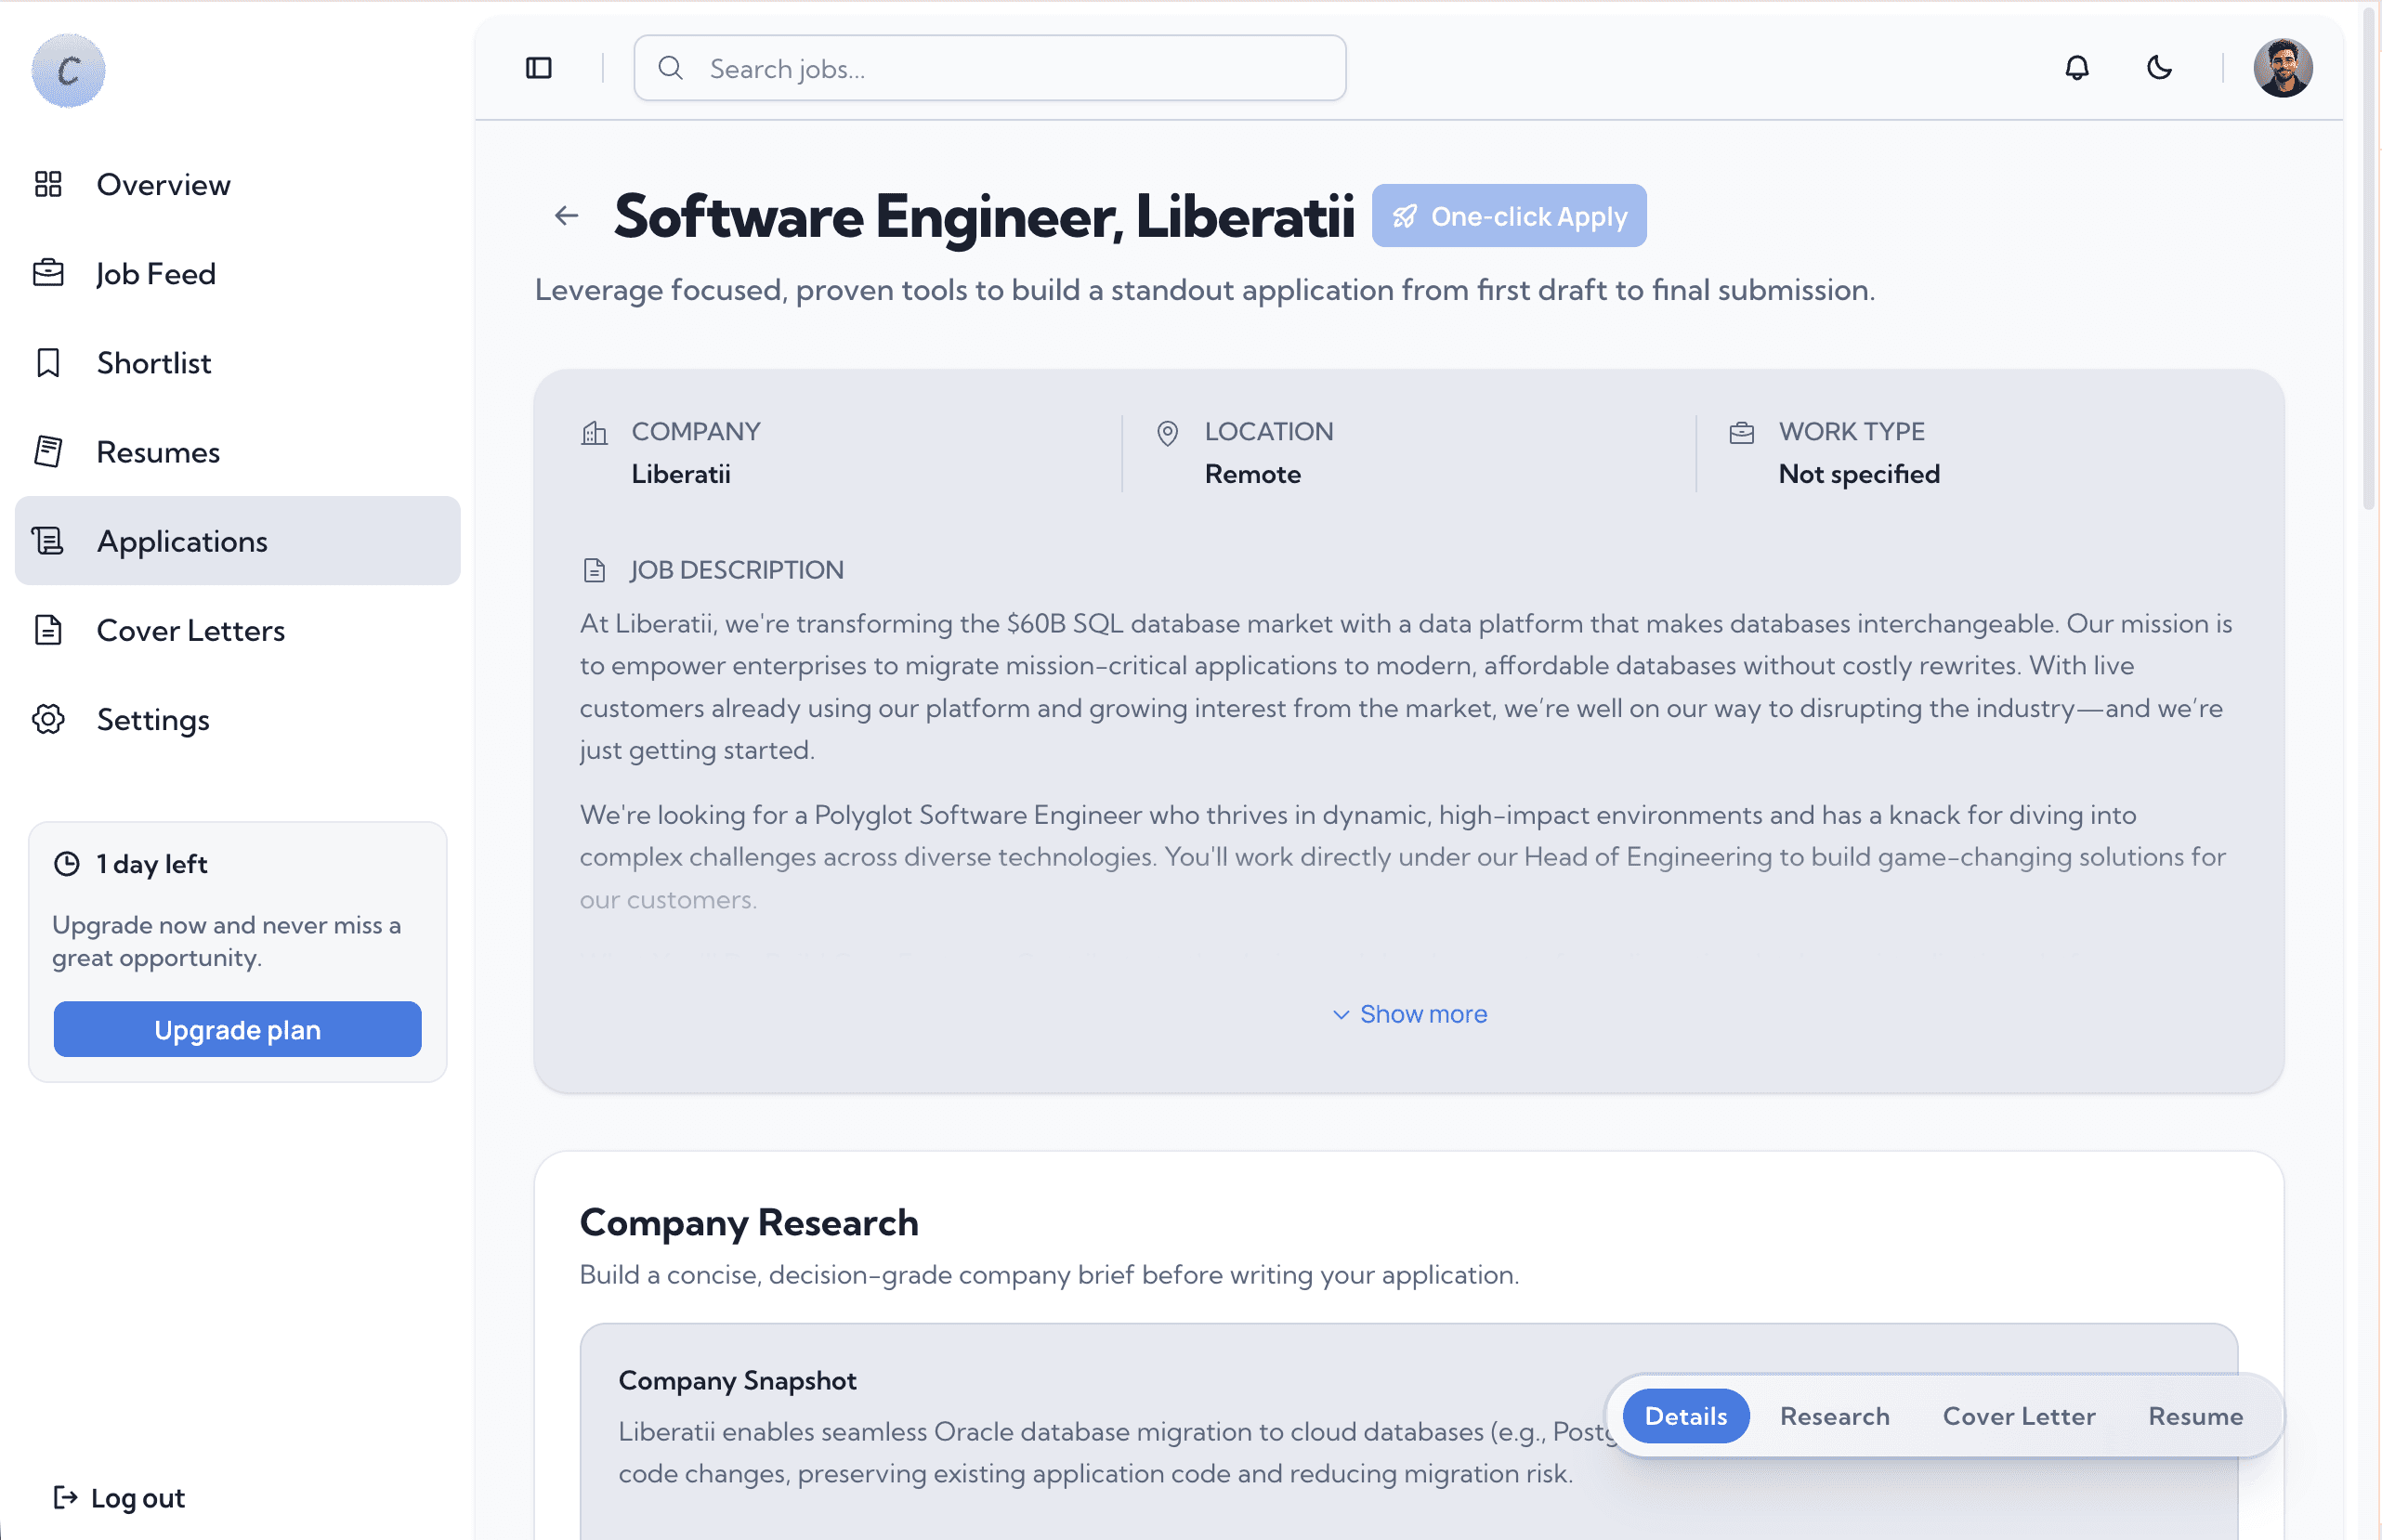Click the Overview grid icon

tap(48, 185)
